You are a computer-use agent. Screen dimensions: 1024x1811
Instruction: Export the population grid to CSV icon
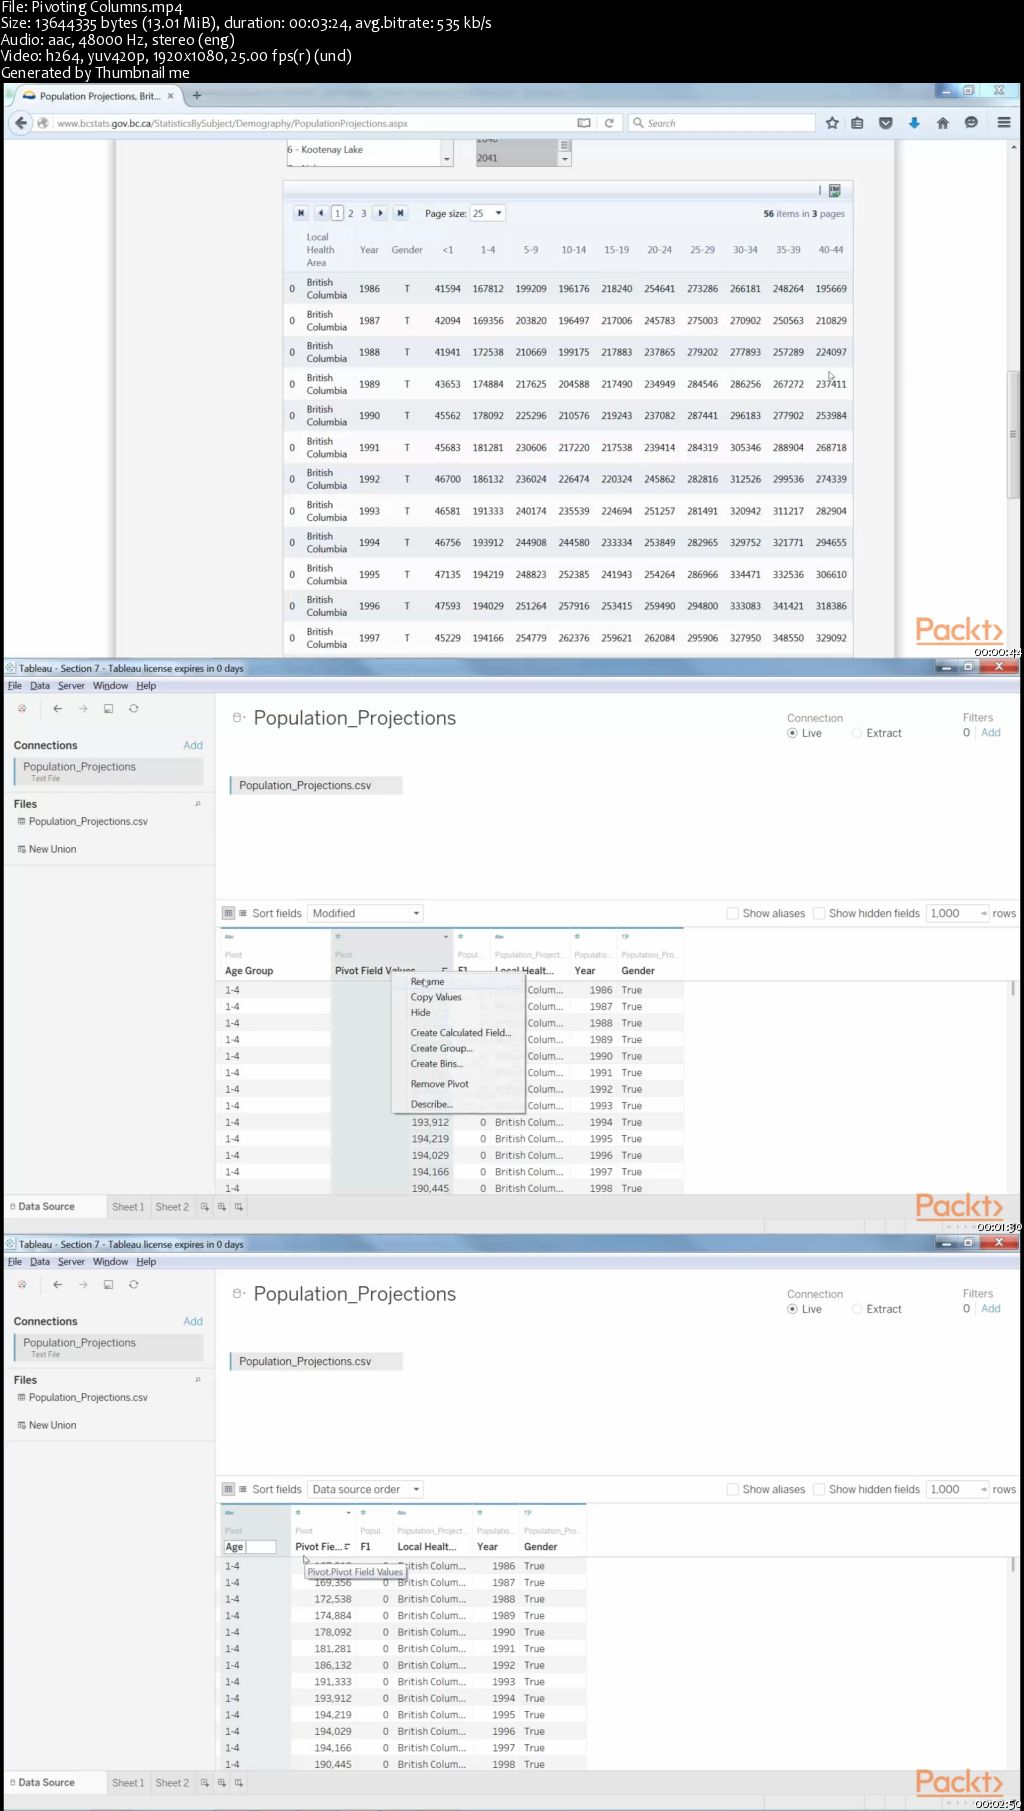(x=835, y=190)
